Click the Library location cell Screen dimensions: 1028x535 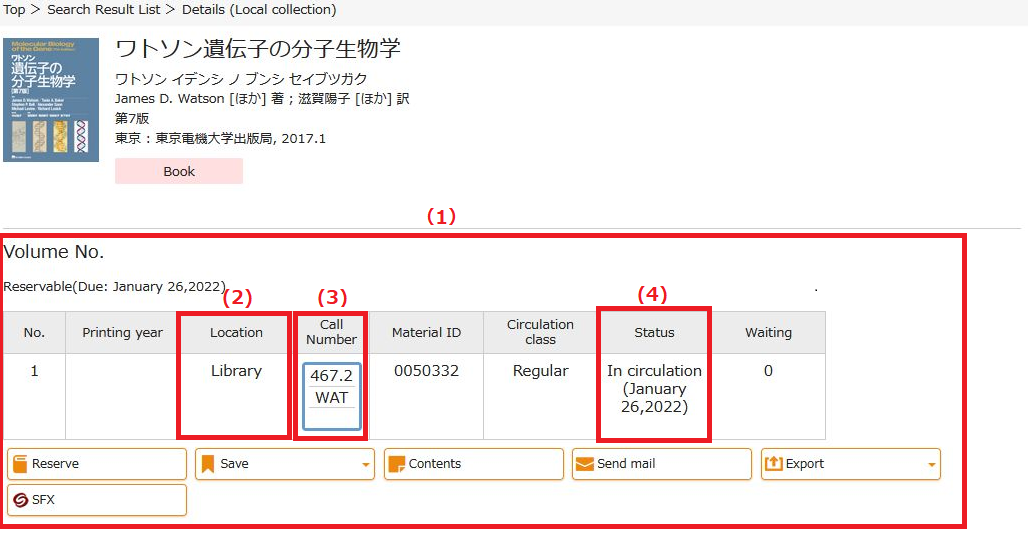click(236, 395)
